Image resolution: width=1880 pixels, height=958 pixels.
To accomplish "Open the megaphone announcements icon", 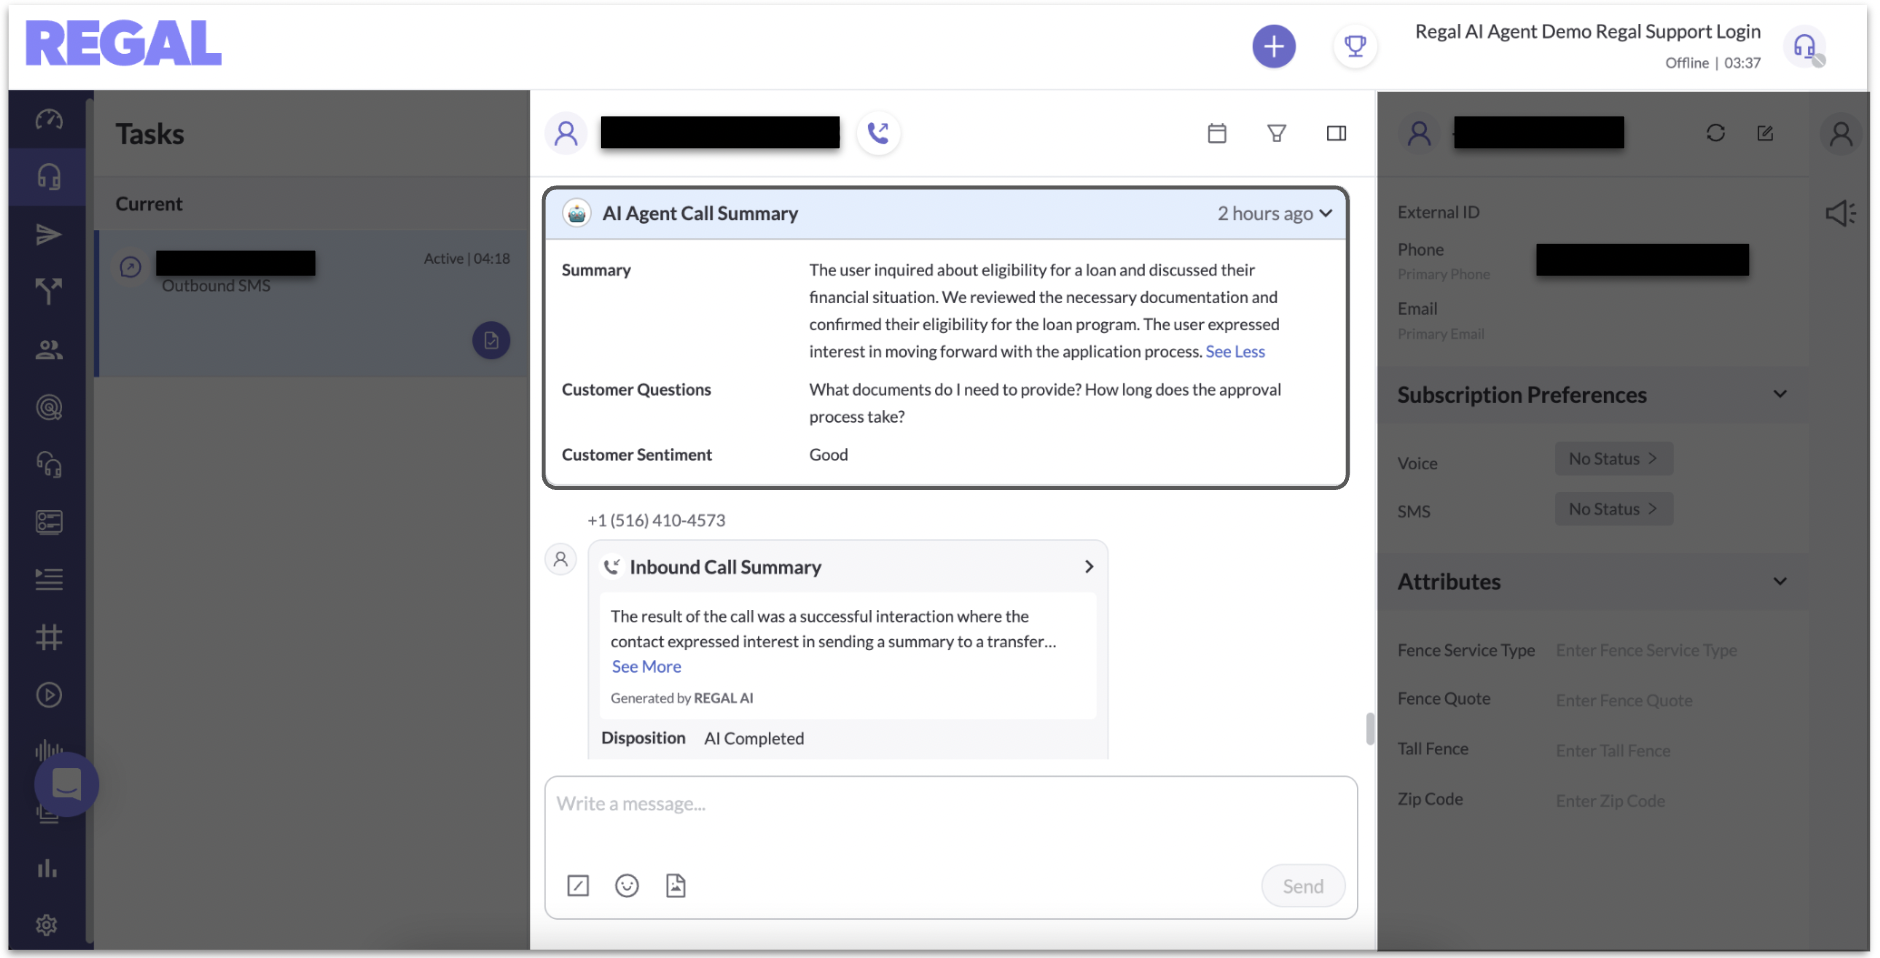I will tap(1841, 213).
